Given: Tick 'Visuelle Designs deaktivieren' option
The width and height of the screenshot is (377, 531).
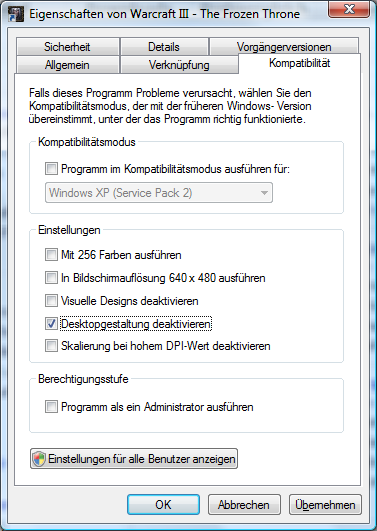Looking at the screenshot, I should 51,301.
